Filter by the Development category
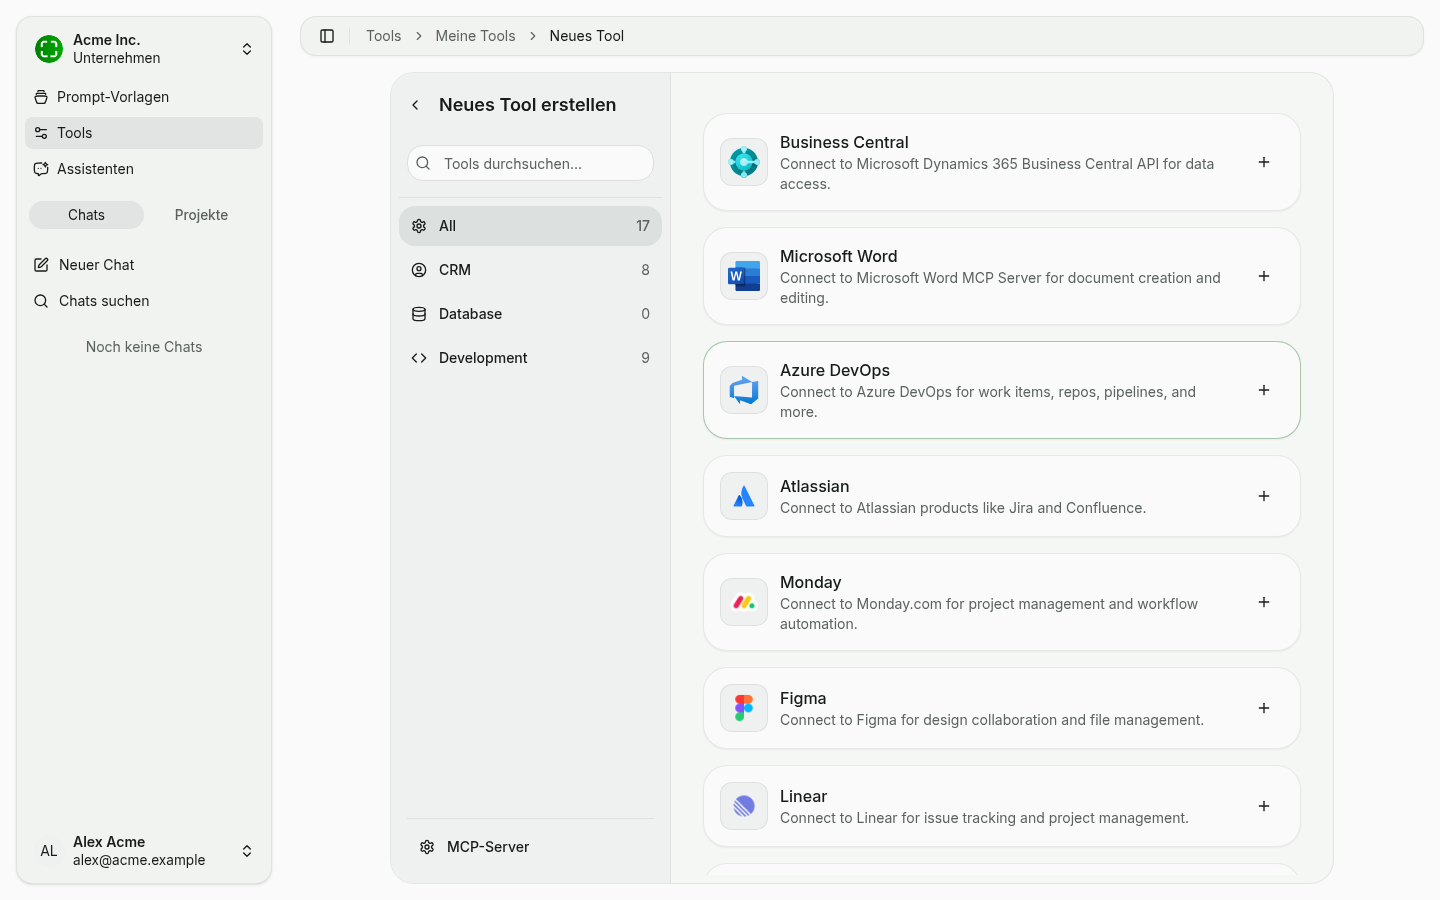Image resolution: width=1440 pixels, height=900 pixels. click(530, 358)
